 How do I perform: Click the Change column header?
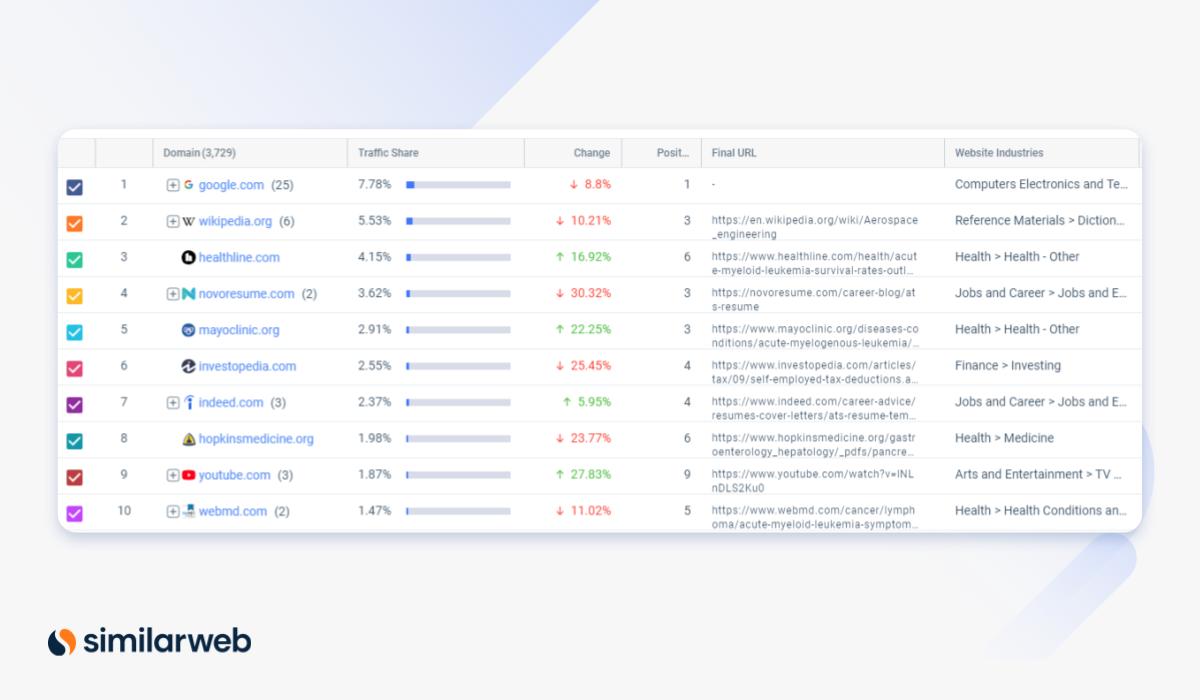(x=591, y=152)
